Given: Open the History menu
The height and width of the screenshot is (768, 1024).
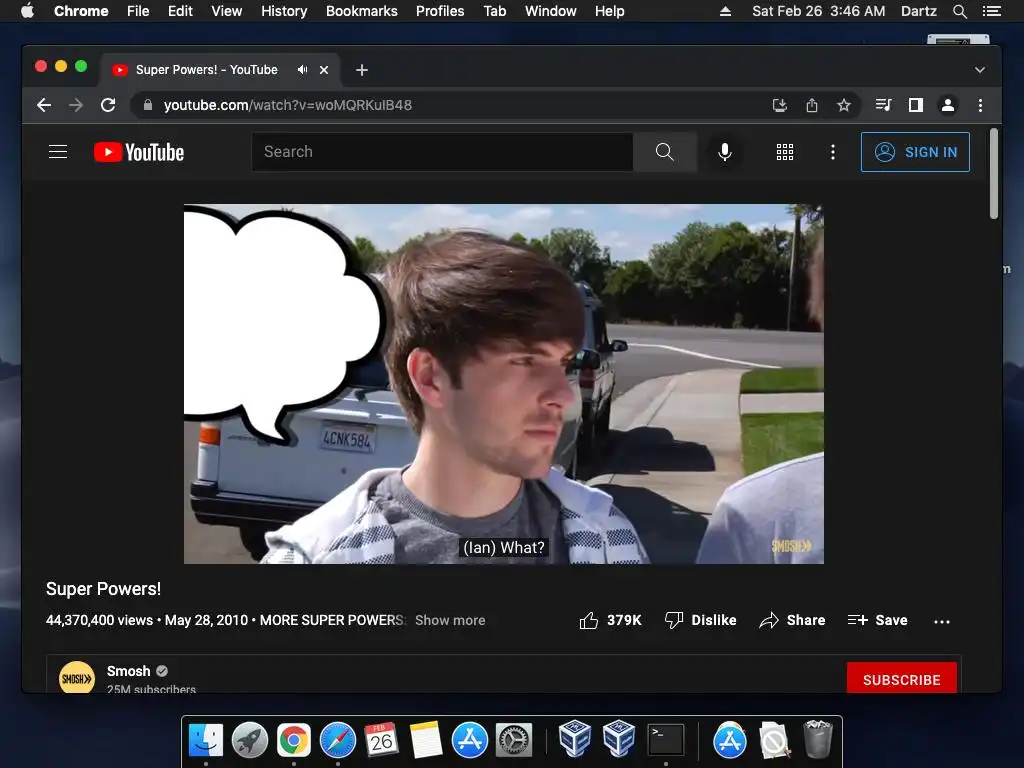Looking at the screenshot, I should (x=284, y=11).
